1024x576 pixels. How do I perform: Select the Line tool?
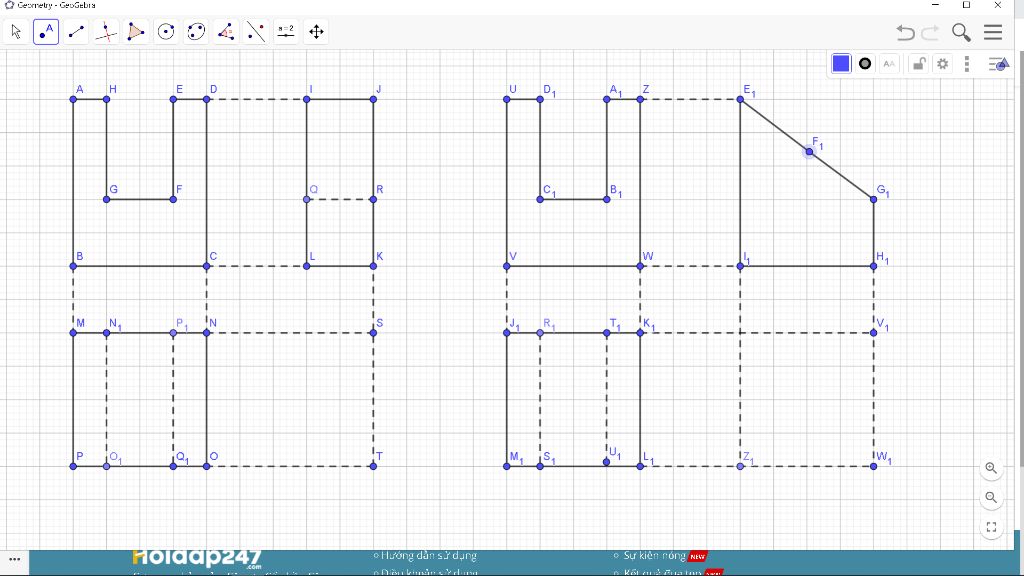(x=76, y=31)
